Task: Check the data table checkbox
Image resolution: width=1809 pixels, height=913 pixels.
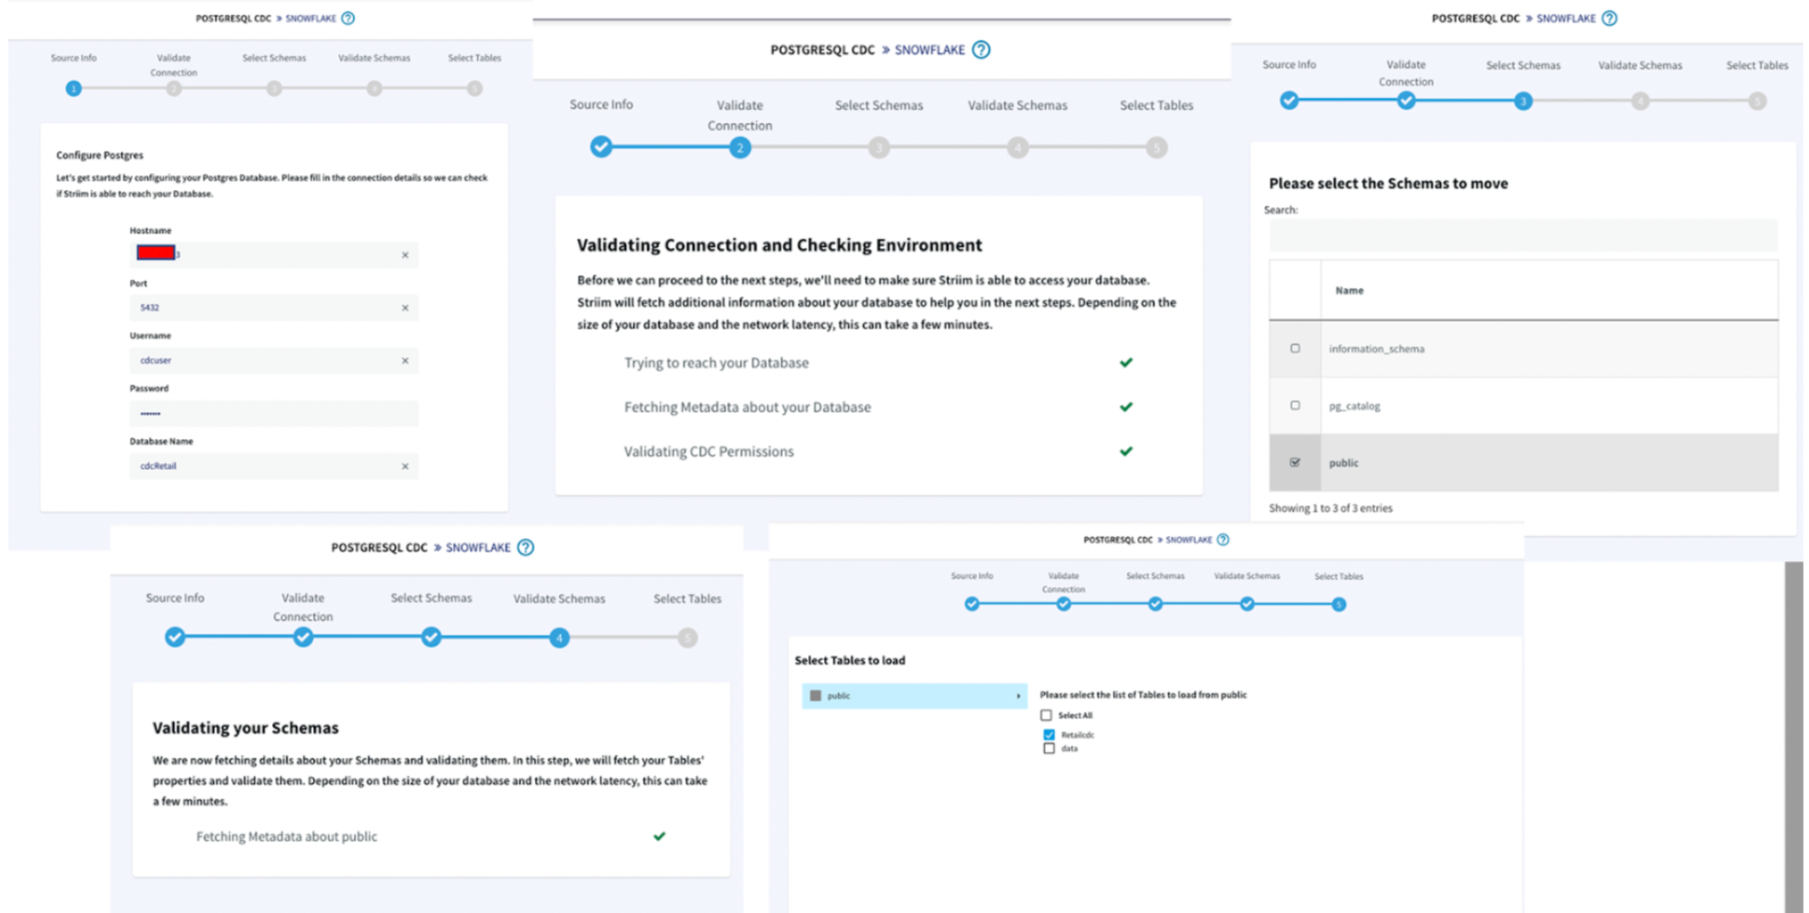Action: click(x=1049, y=748)
